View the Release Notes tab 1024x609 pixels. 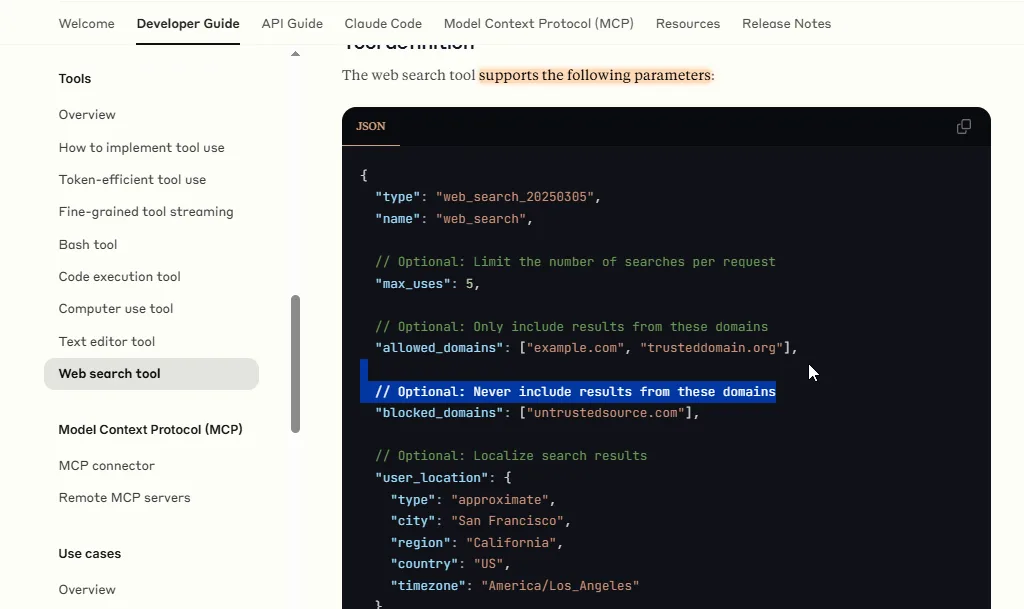(786, 24)
